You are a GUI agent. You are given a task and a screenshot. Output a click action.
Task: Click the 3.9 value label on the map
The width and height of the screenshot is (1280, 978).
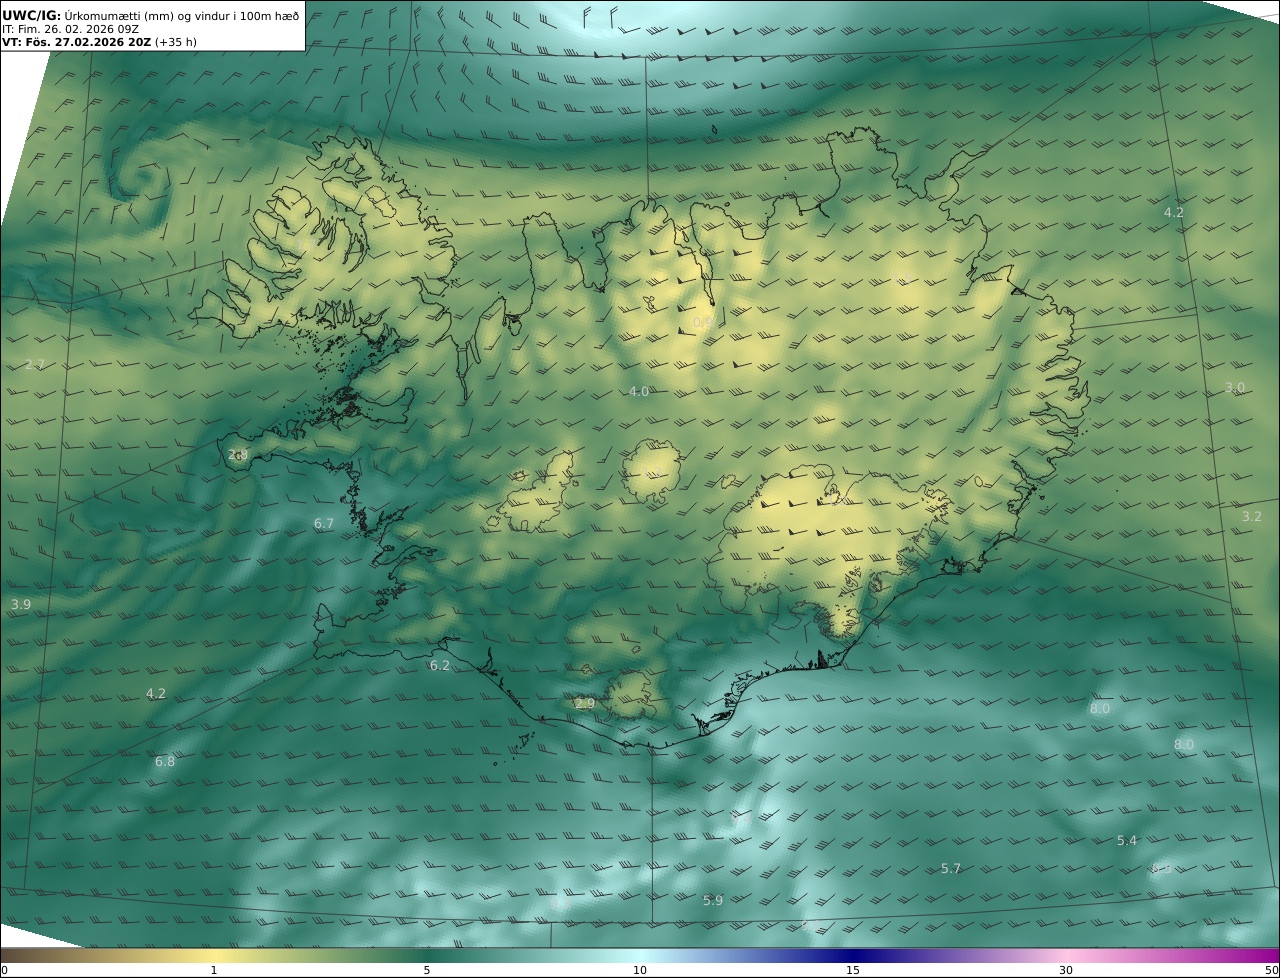click(x=21, y=604)
